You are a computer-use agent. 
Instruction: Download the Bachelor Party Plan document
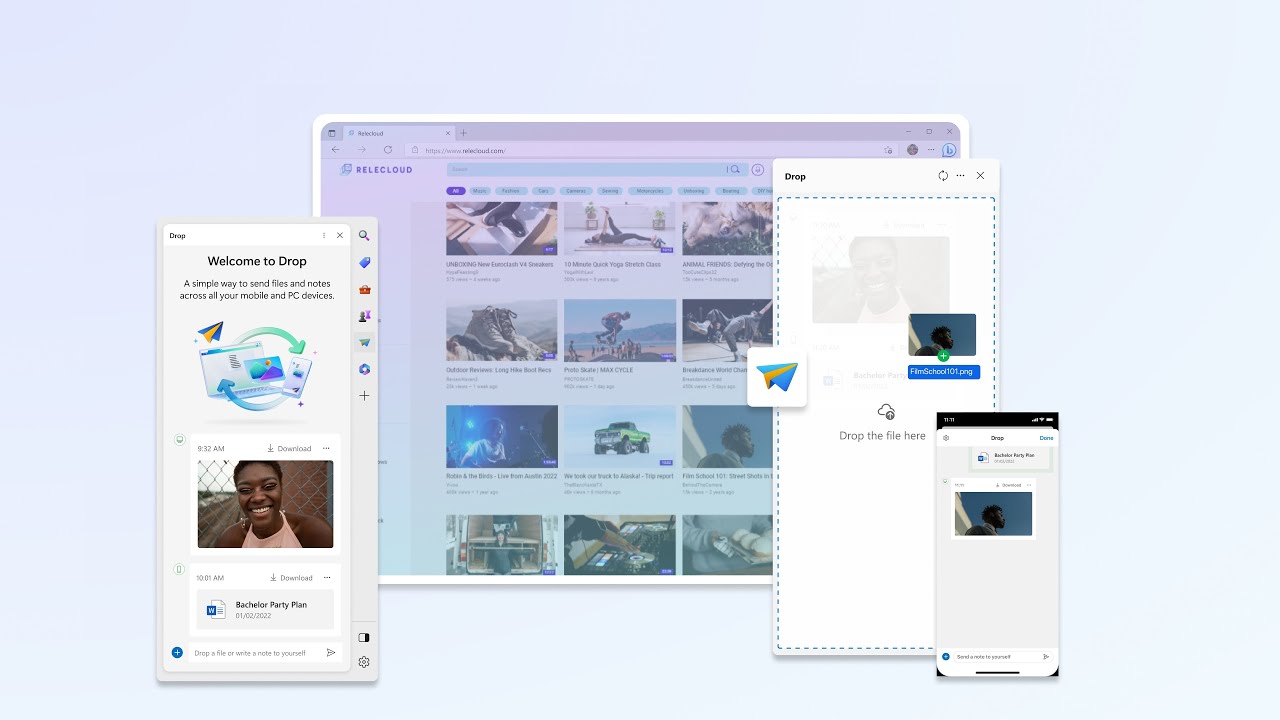tap(291, 577)
